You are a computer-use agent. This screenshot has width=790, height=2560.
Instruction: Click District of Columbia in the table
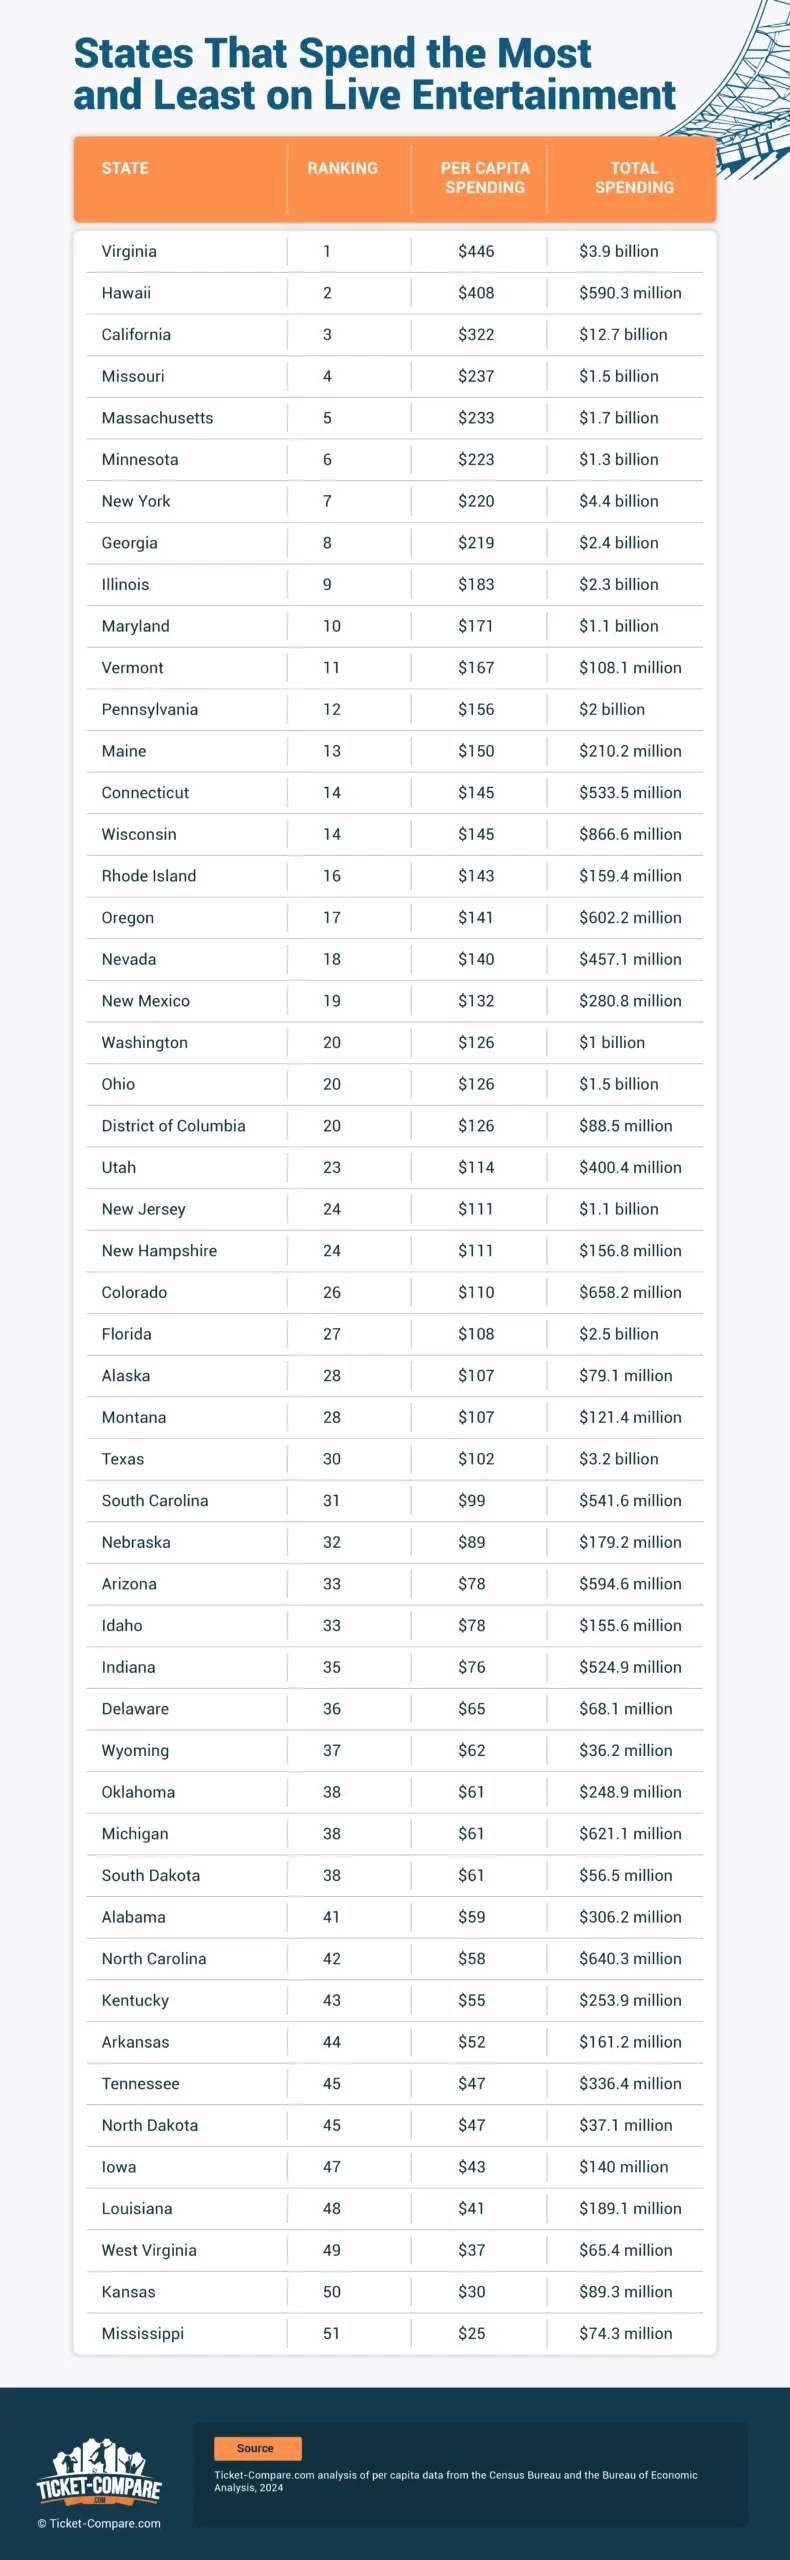pos(173,1126)
